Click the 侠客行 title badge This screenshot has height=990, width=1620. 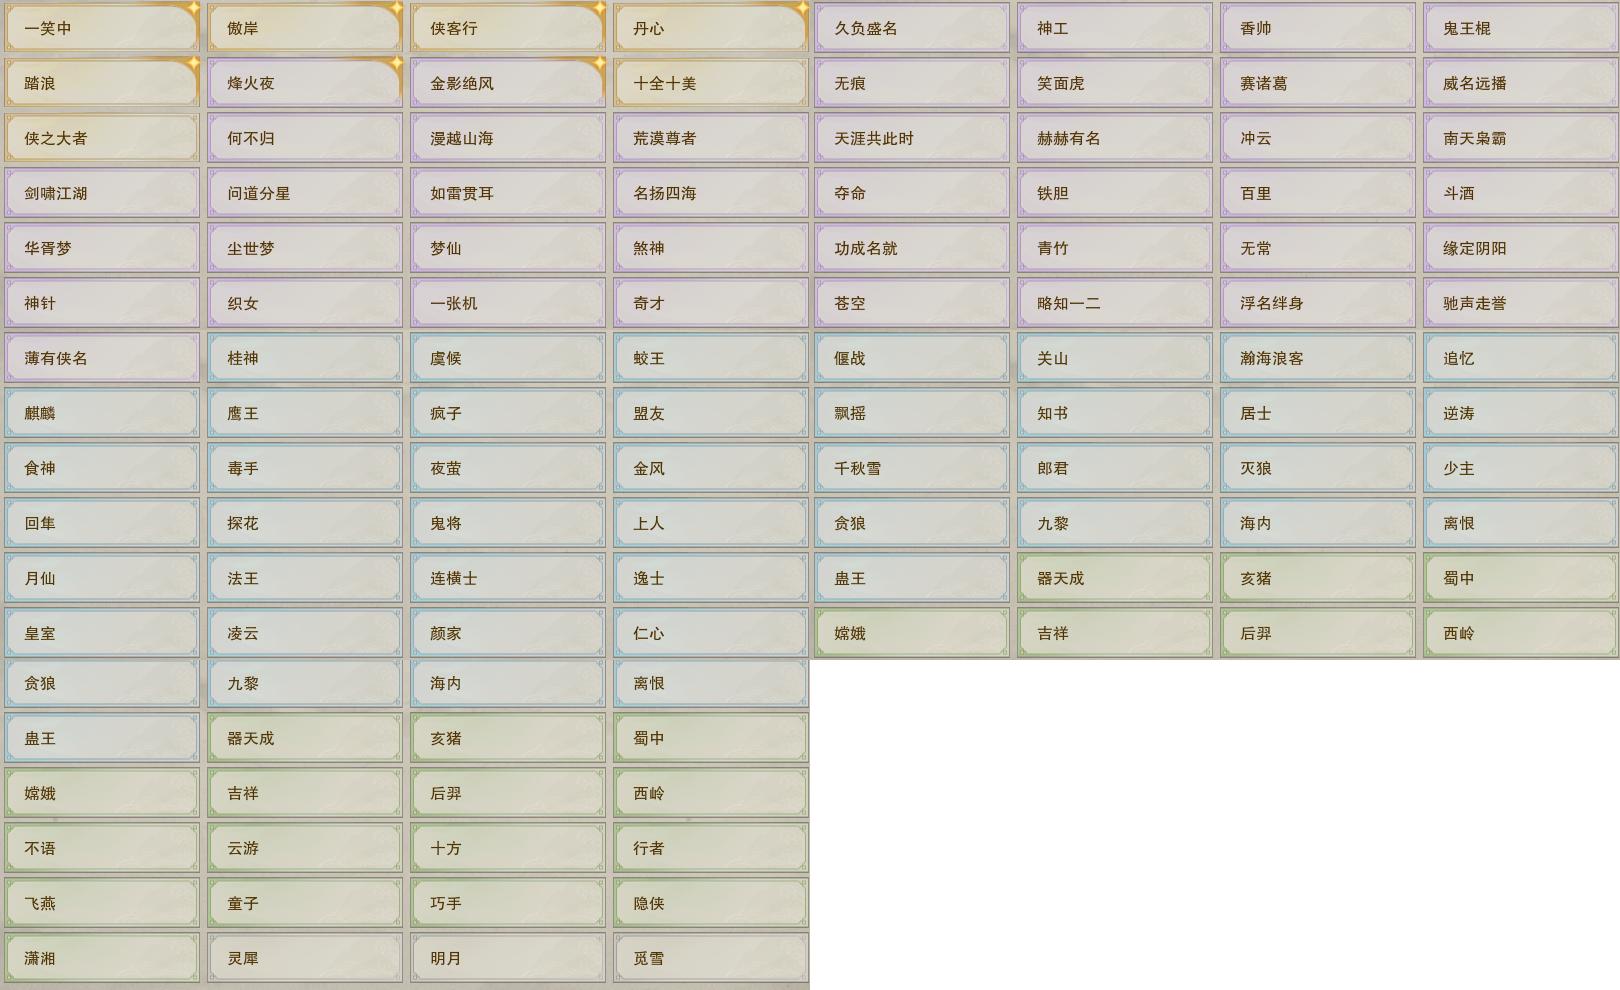pos(507,28)
